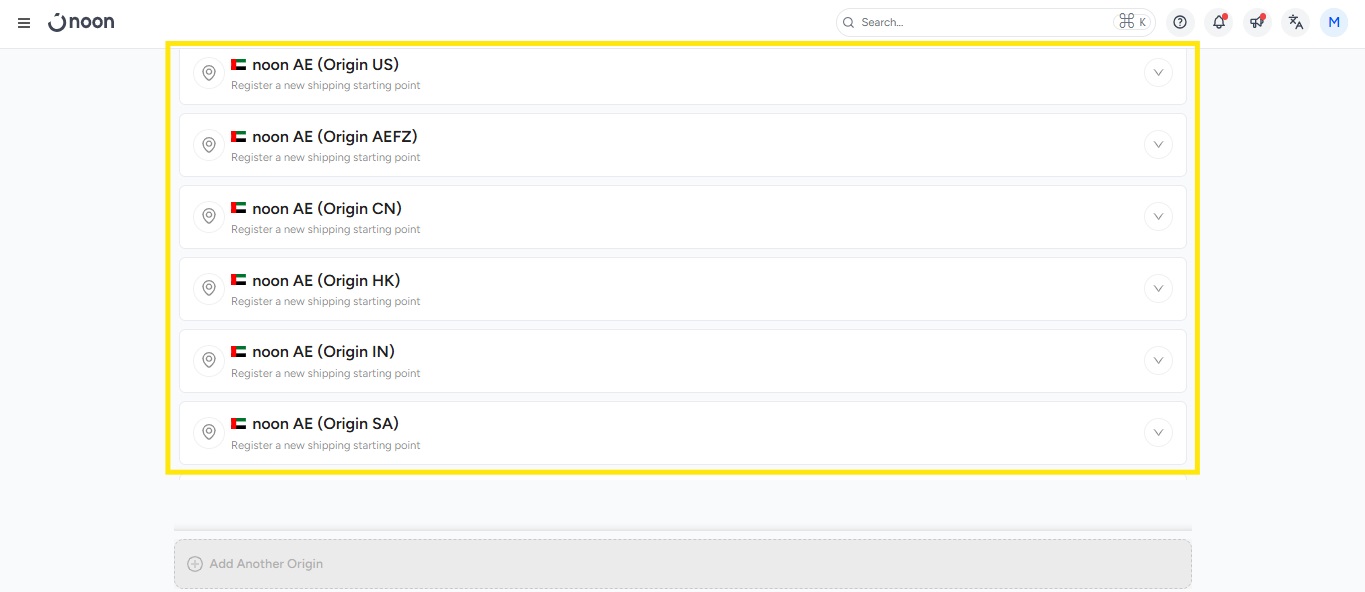Expand the noon AE (Origin AEFZ) row
Image resolution: width=1365 pixels, height=592 pixels.
[1158, 145]
